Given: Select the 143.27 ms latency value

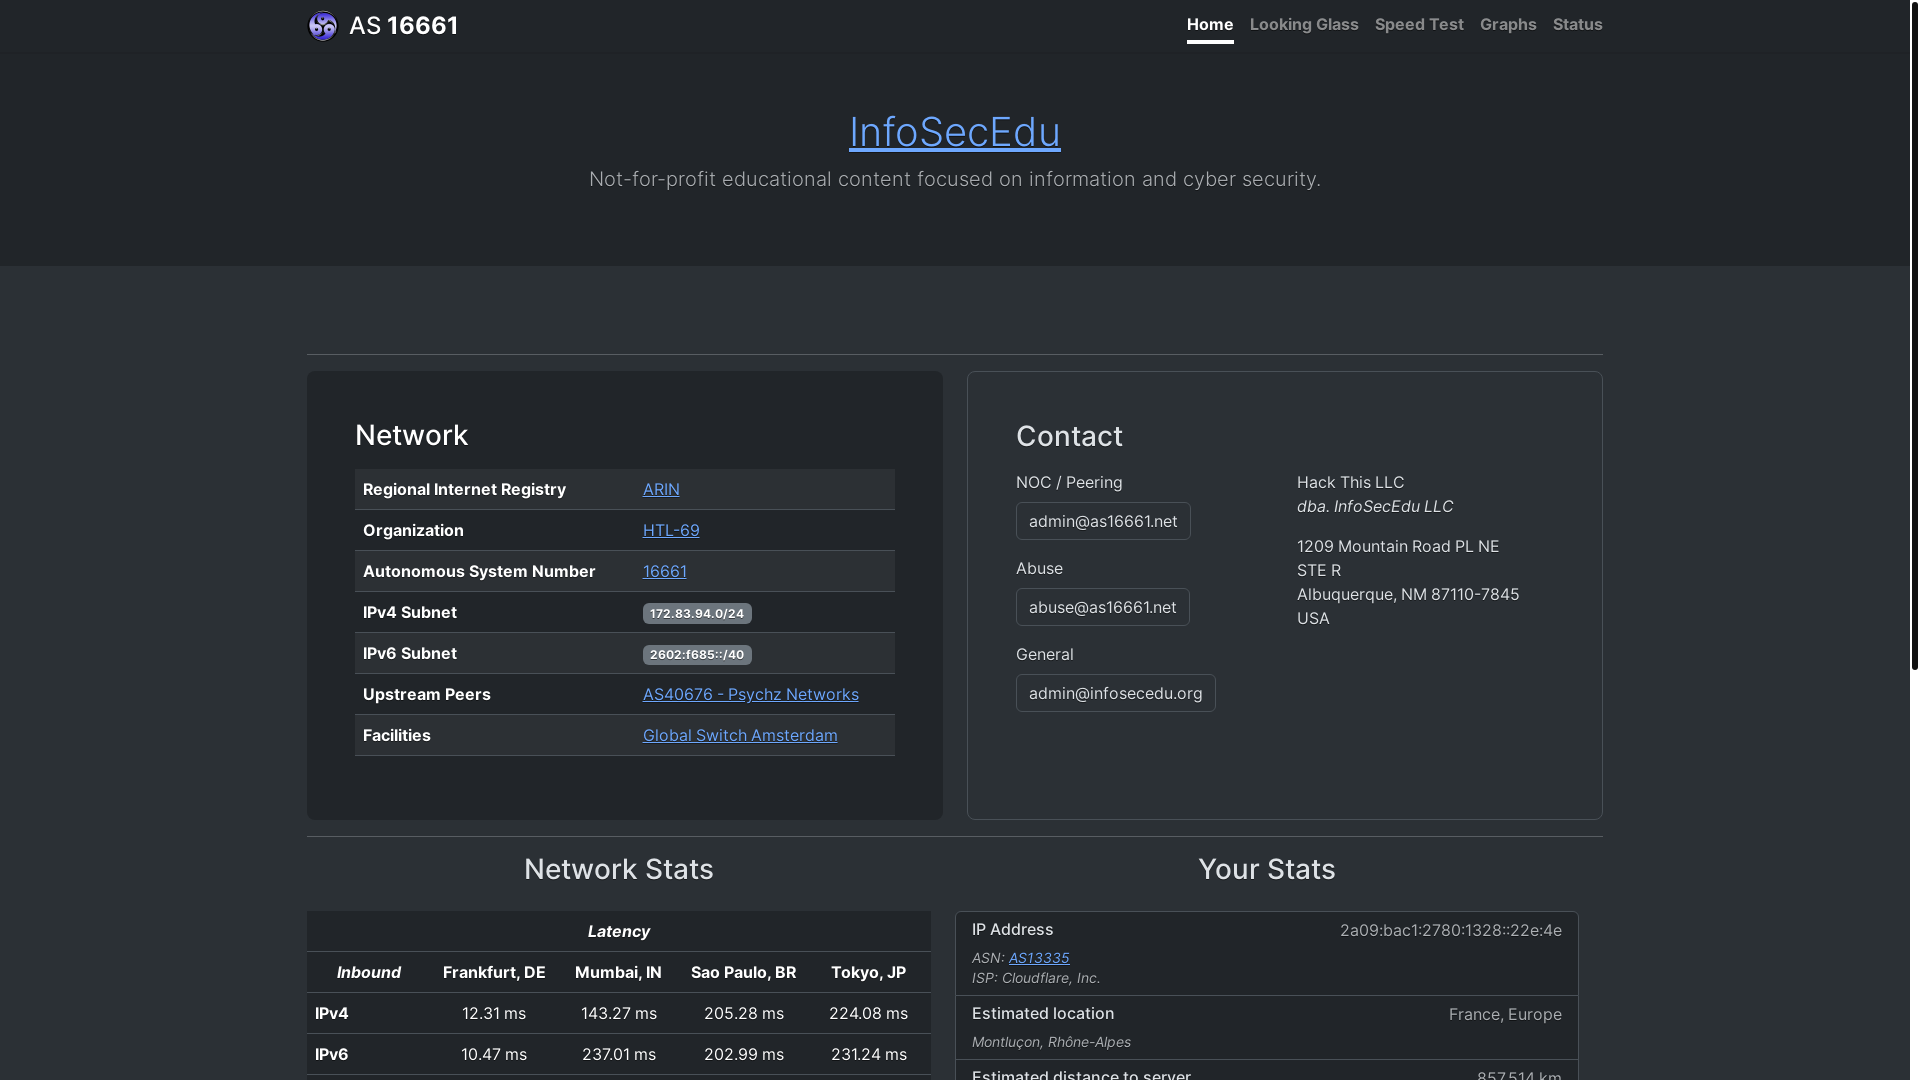Looking at the screenshot, I should pyautogui.click(x=619, y=1013).
